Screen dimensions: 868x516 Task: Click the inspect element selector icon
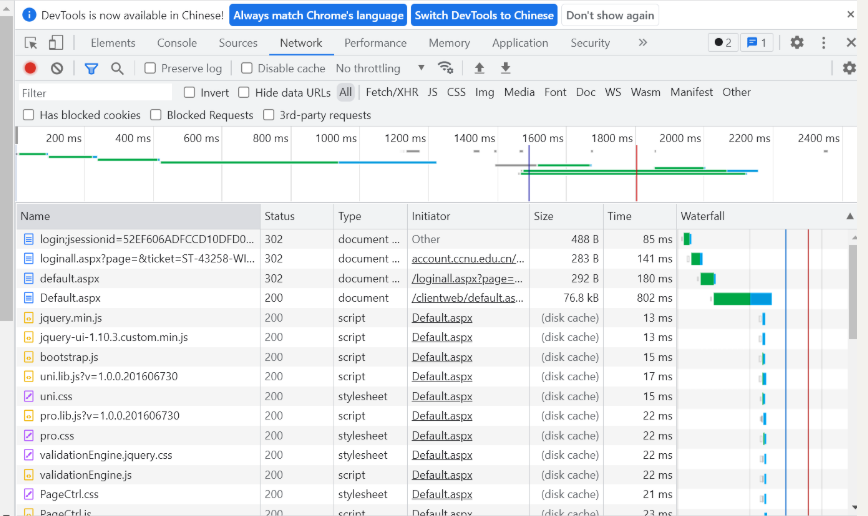pos(31,43)
